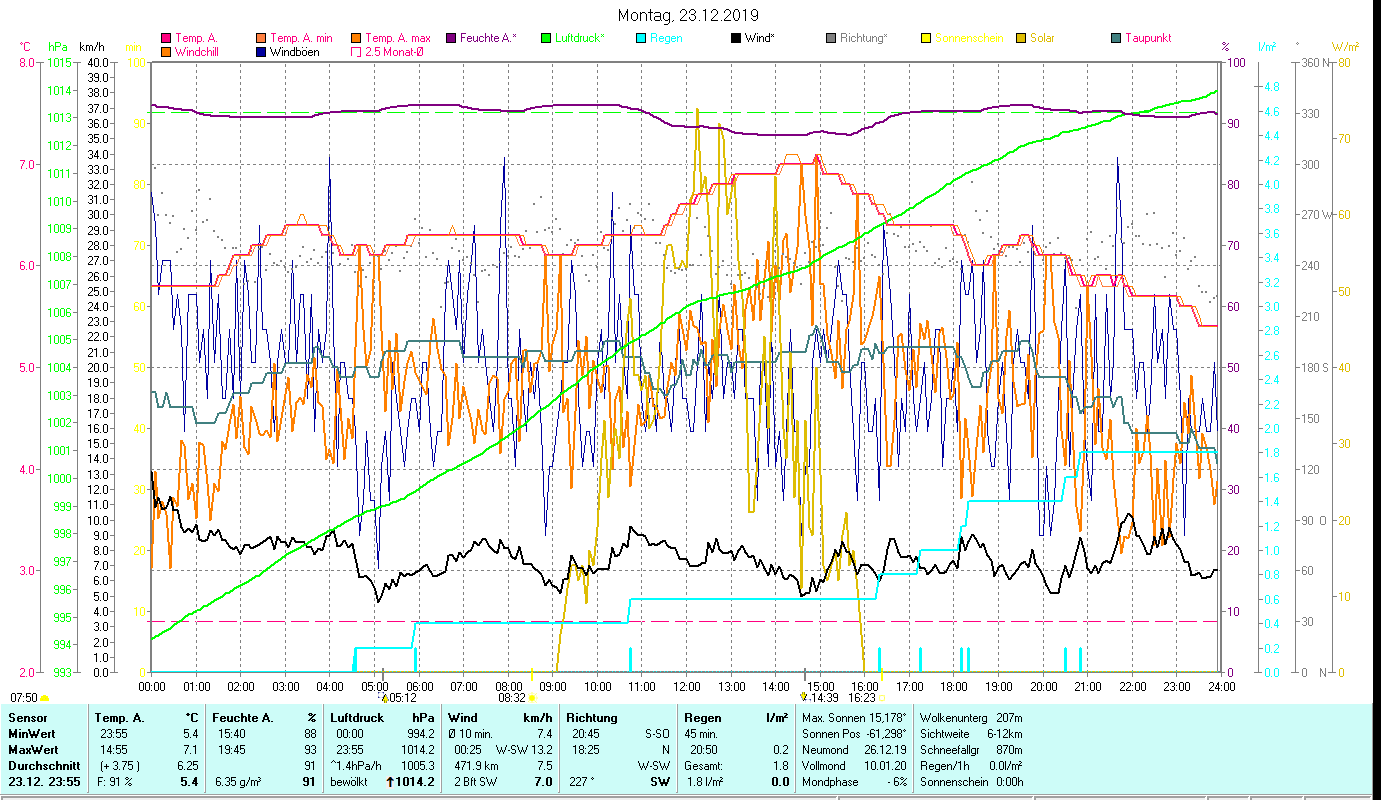Image resolution: width=1381 pixels, height=800 pixels.
Task: Click the green Luftdruck legend square
Action: [547, 39]
